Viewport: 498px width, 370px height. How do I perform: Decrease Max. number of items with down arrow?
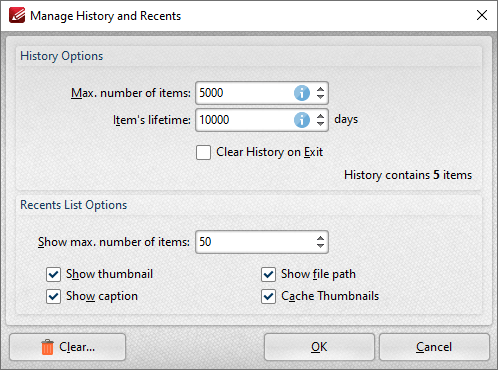(x=320, y=97)
